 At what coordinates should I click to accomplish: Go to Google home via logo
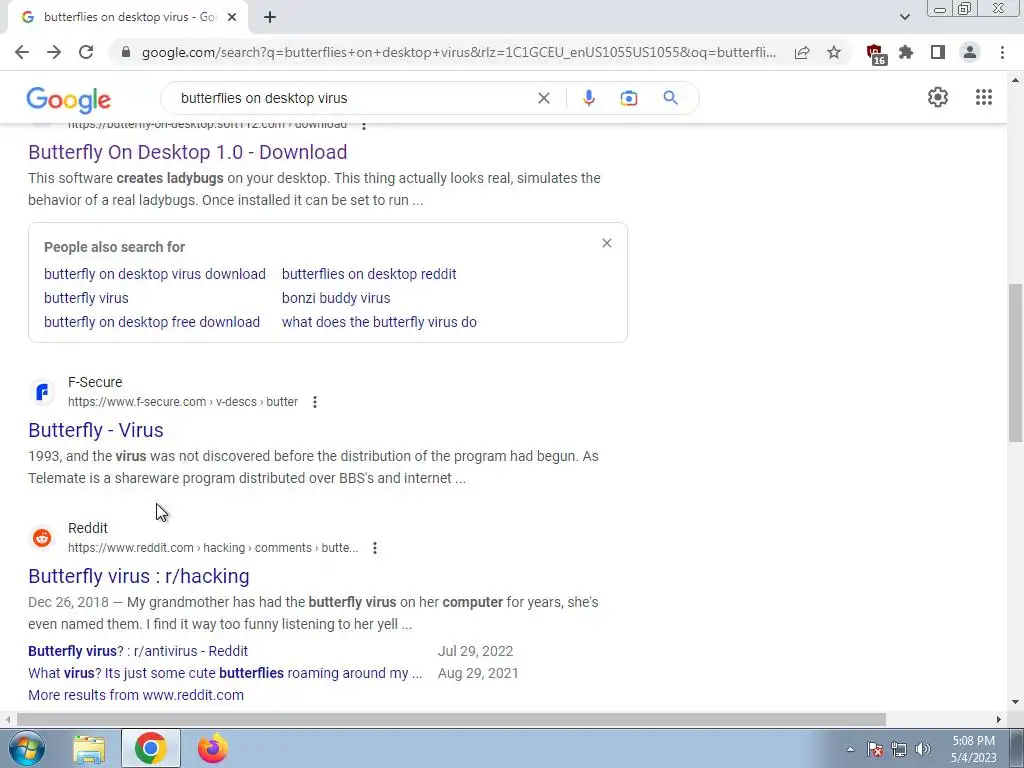point(69,99)
